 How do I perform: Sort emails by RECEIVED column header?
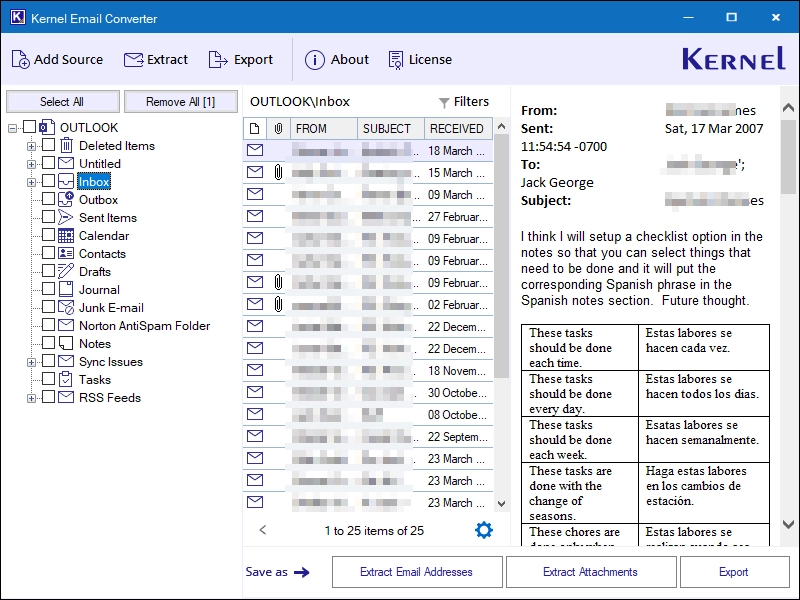point(459,129)
